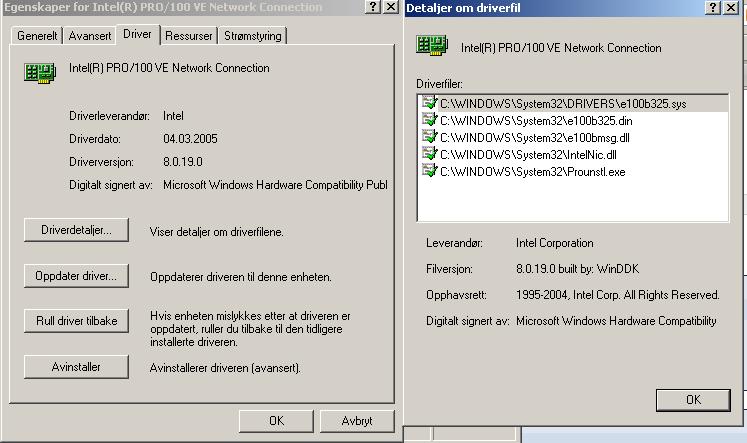The width and height of the screenshot is (747, 443).
Task: Click Leverandør value Intel Corporation
Action: [x=555, y=243]
